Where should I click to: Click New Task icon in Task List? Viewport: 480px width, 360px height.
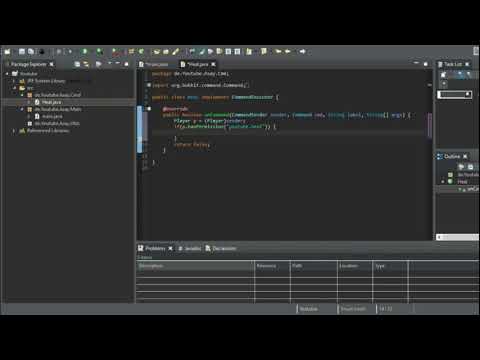[x=443, y=75]
